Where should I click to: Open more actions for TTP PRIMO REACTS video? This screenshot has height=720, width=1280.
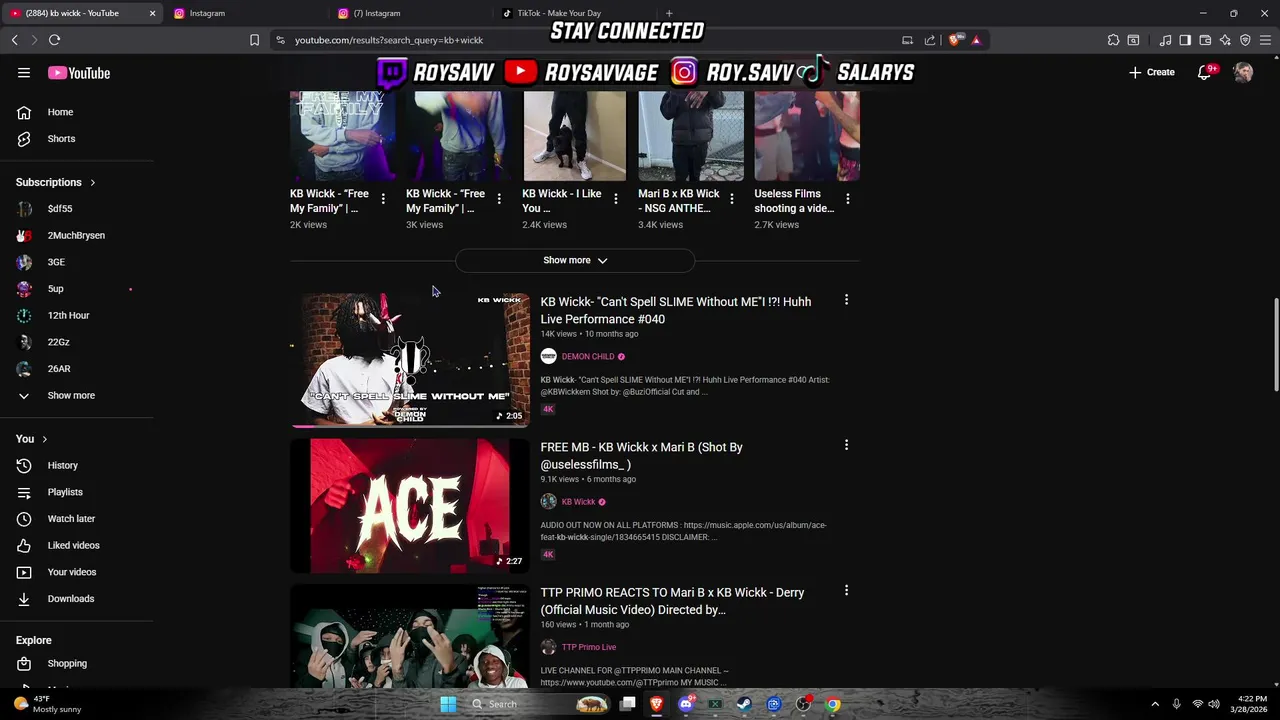tap(846, 591)
